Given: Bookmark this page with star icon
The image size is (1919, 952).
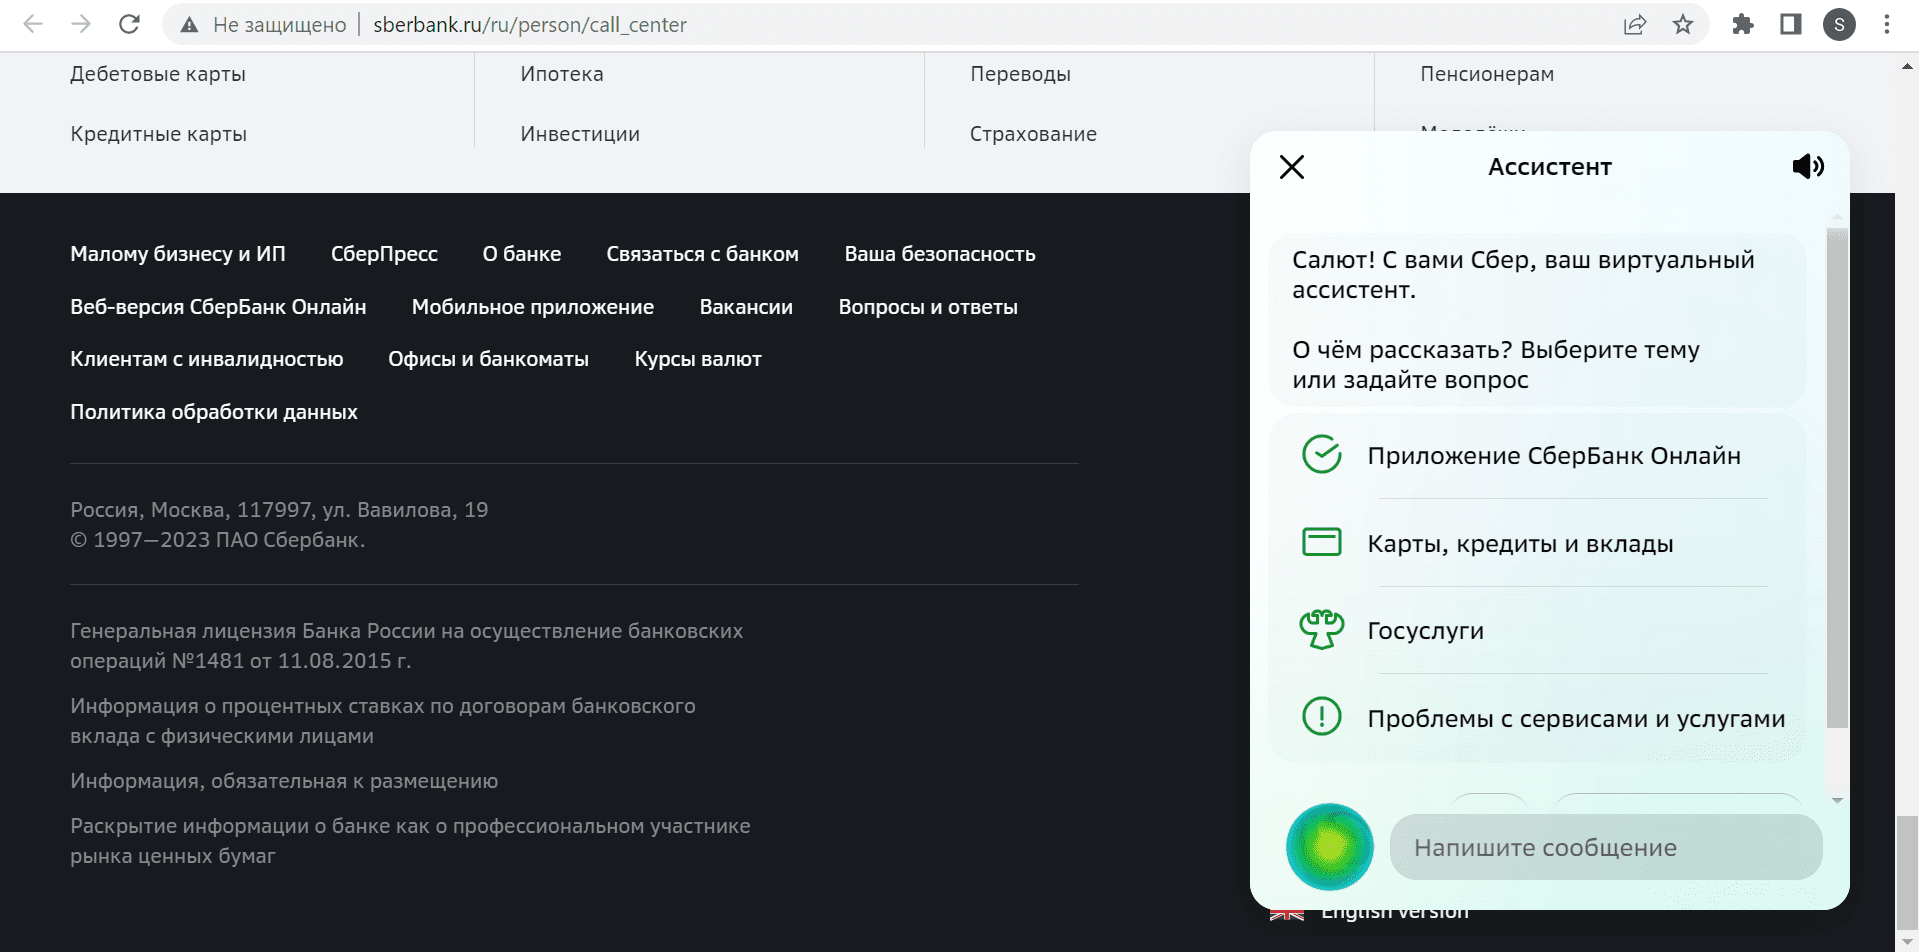Looking at the screenshot, I should (x=1683, y=25).
